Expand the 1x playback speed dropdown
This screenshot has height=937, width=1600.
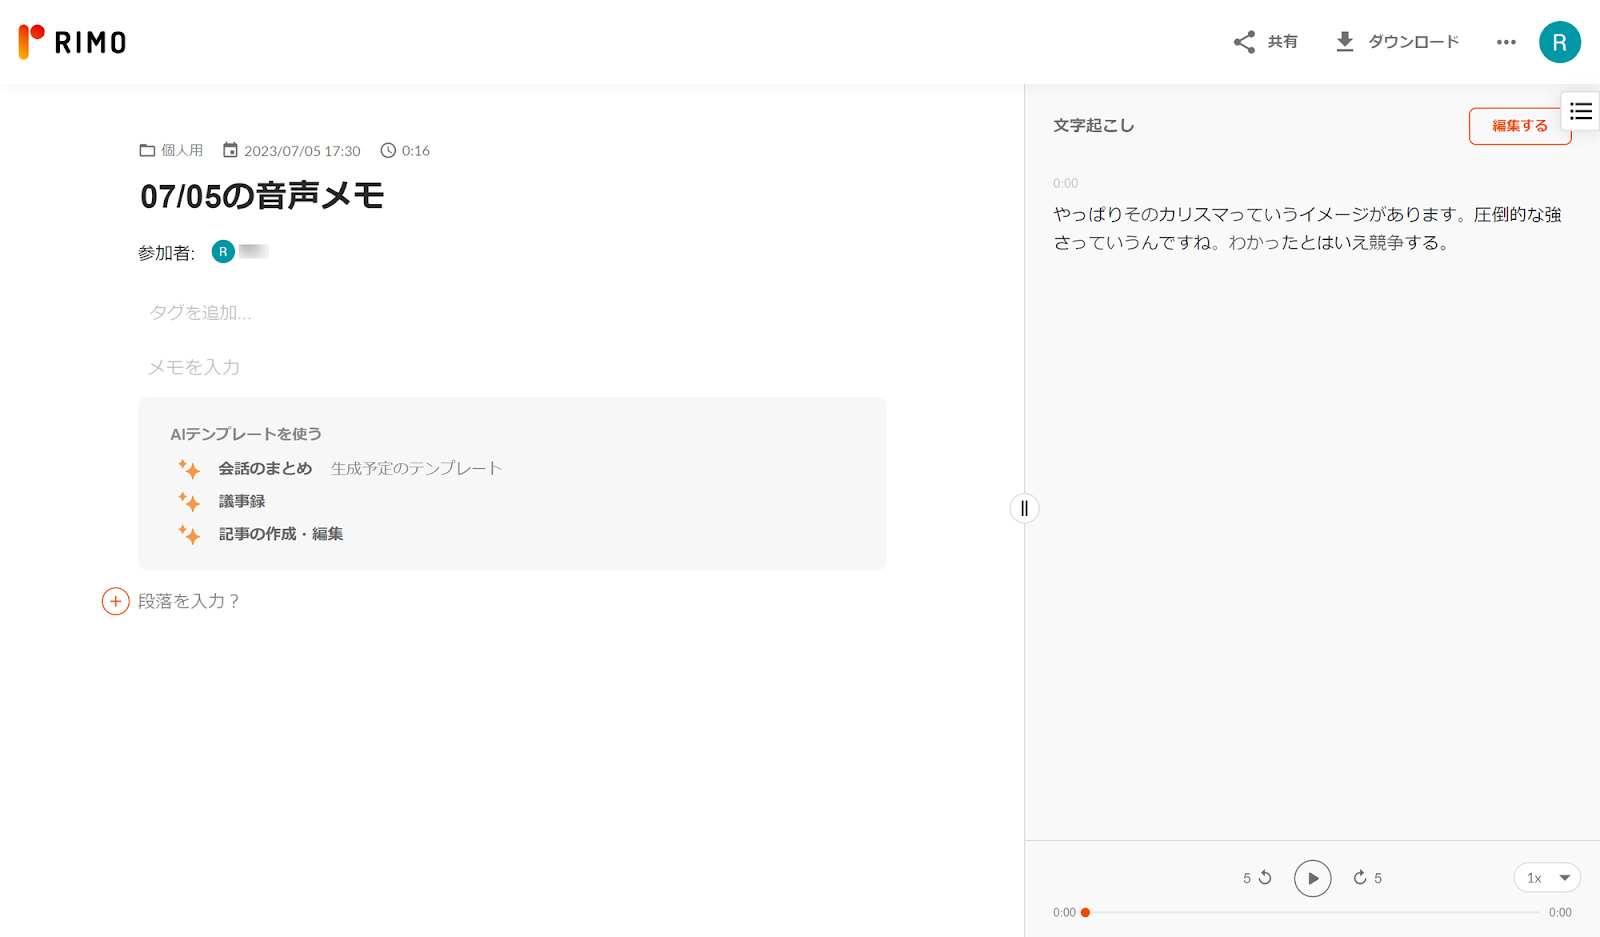(x=1546, y=878)
